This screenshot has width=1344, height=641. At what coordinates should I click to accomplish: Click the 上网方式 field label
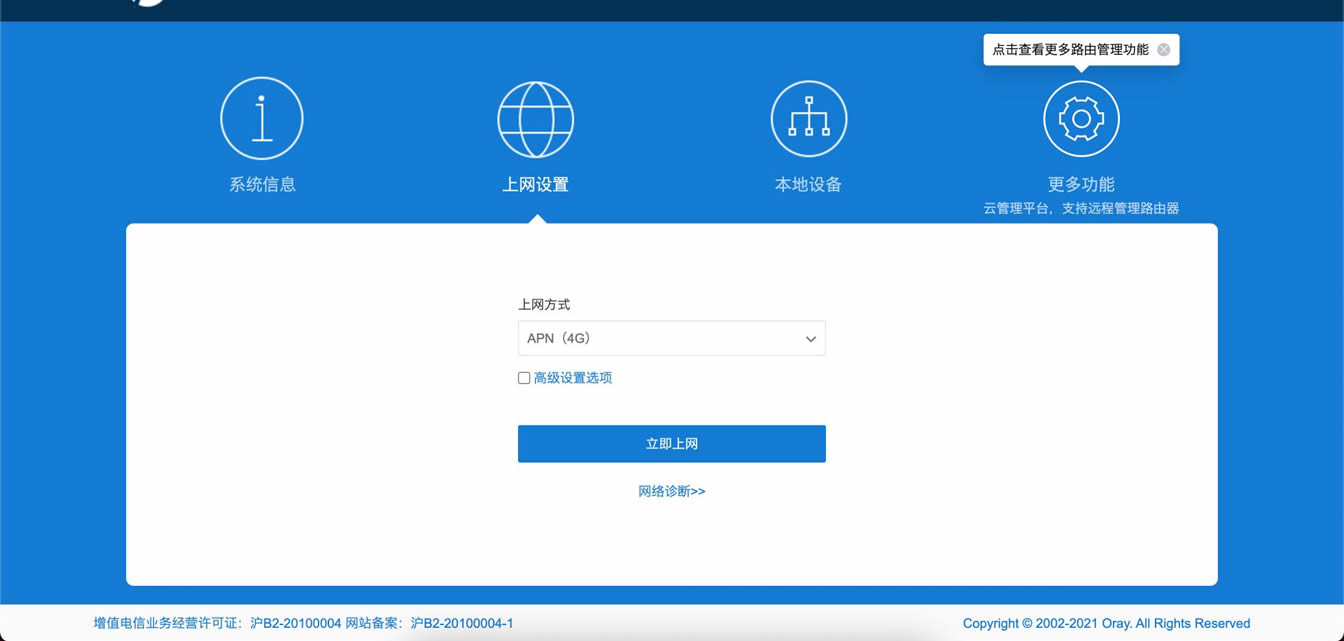tap(544, 304)
